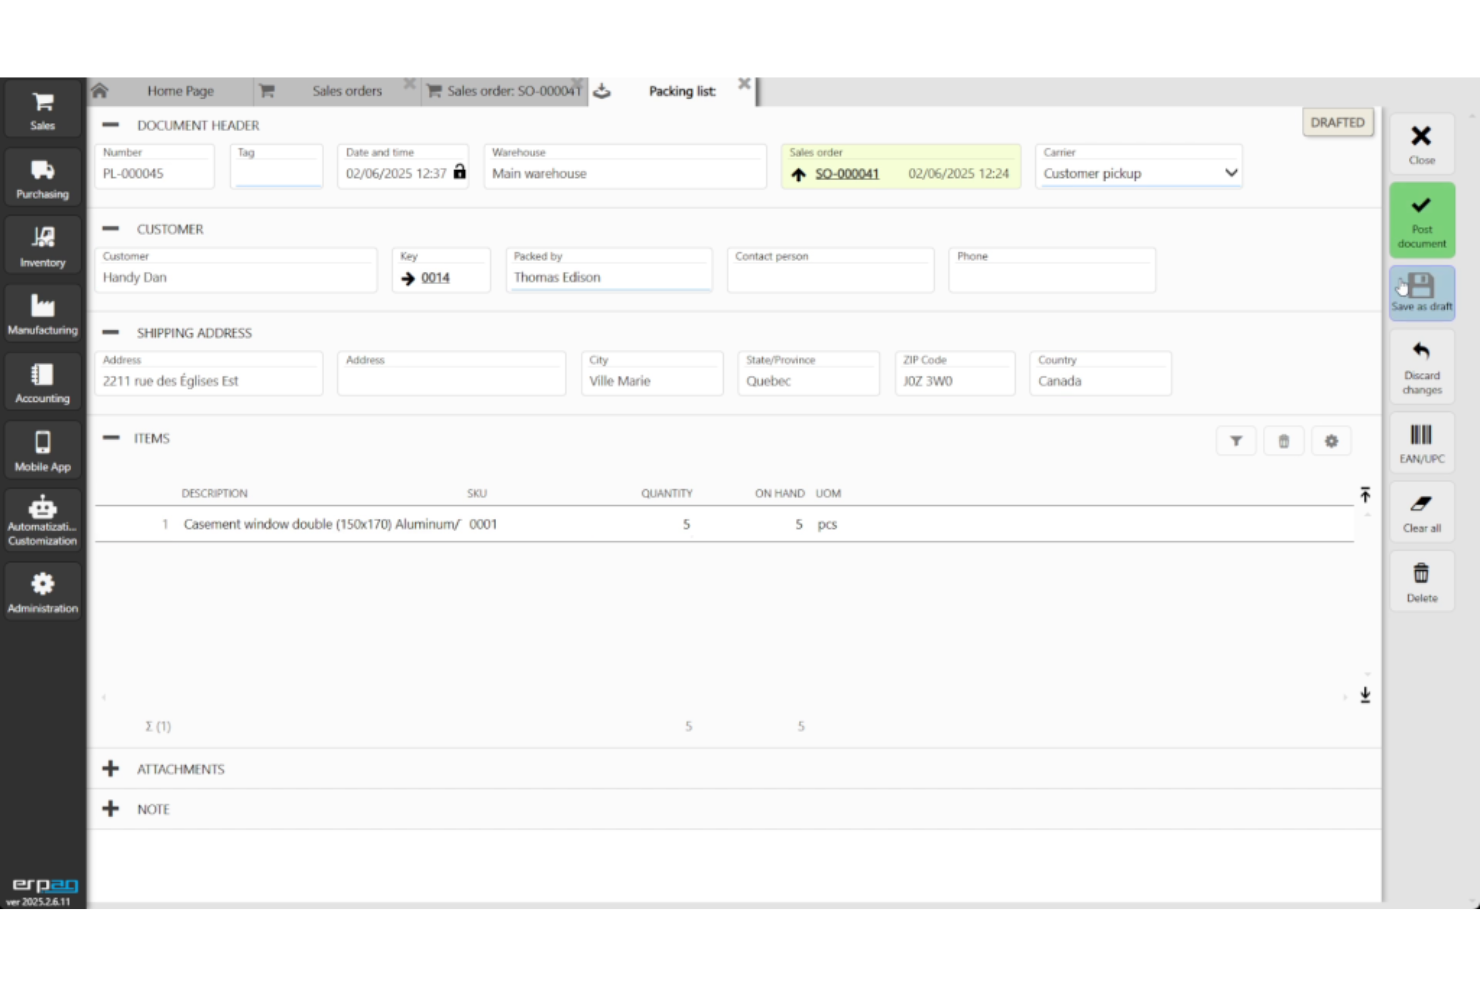Open the Carrier dropdown
Image resolution: width=1480 pixels, height=987 pixels.
click(x=1229, y=172)
